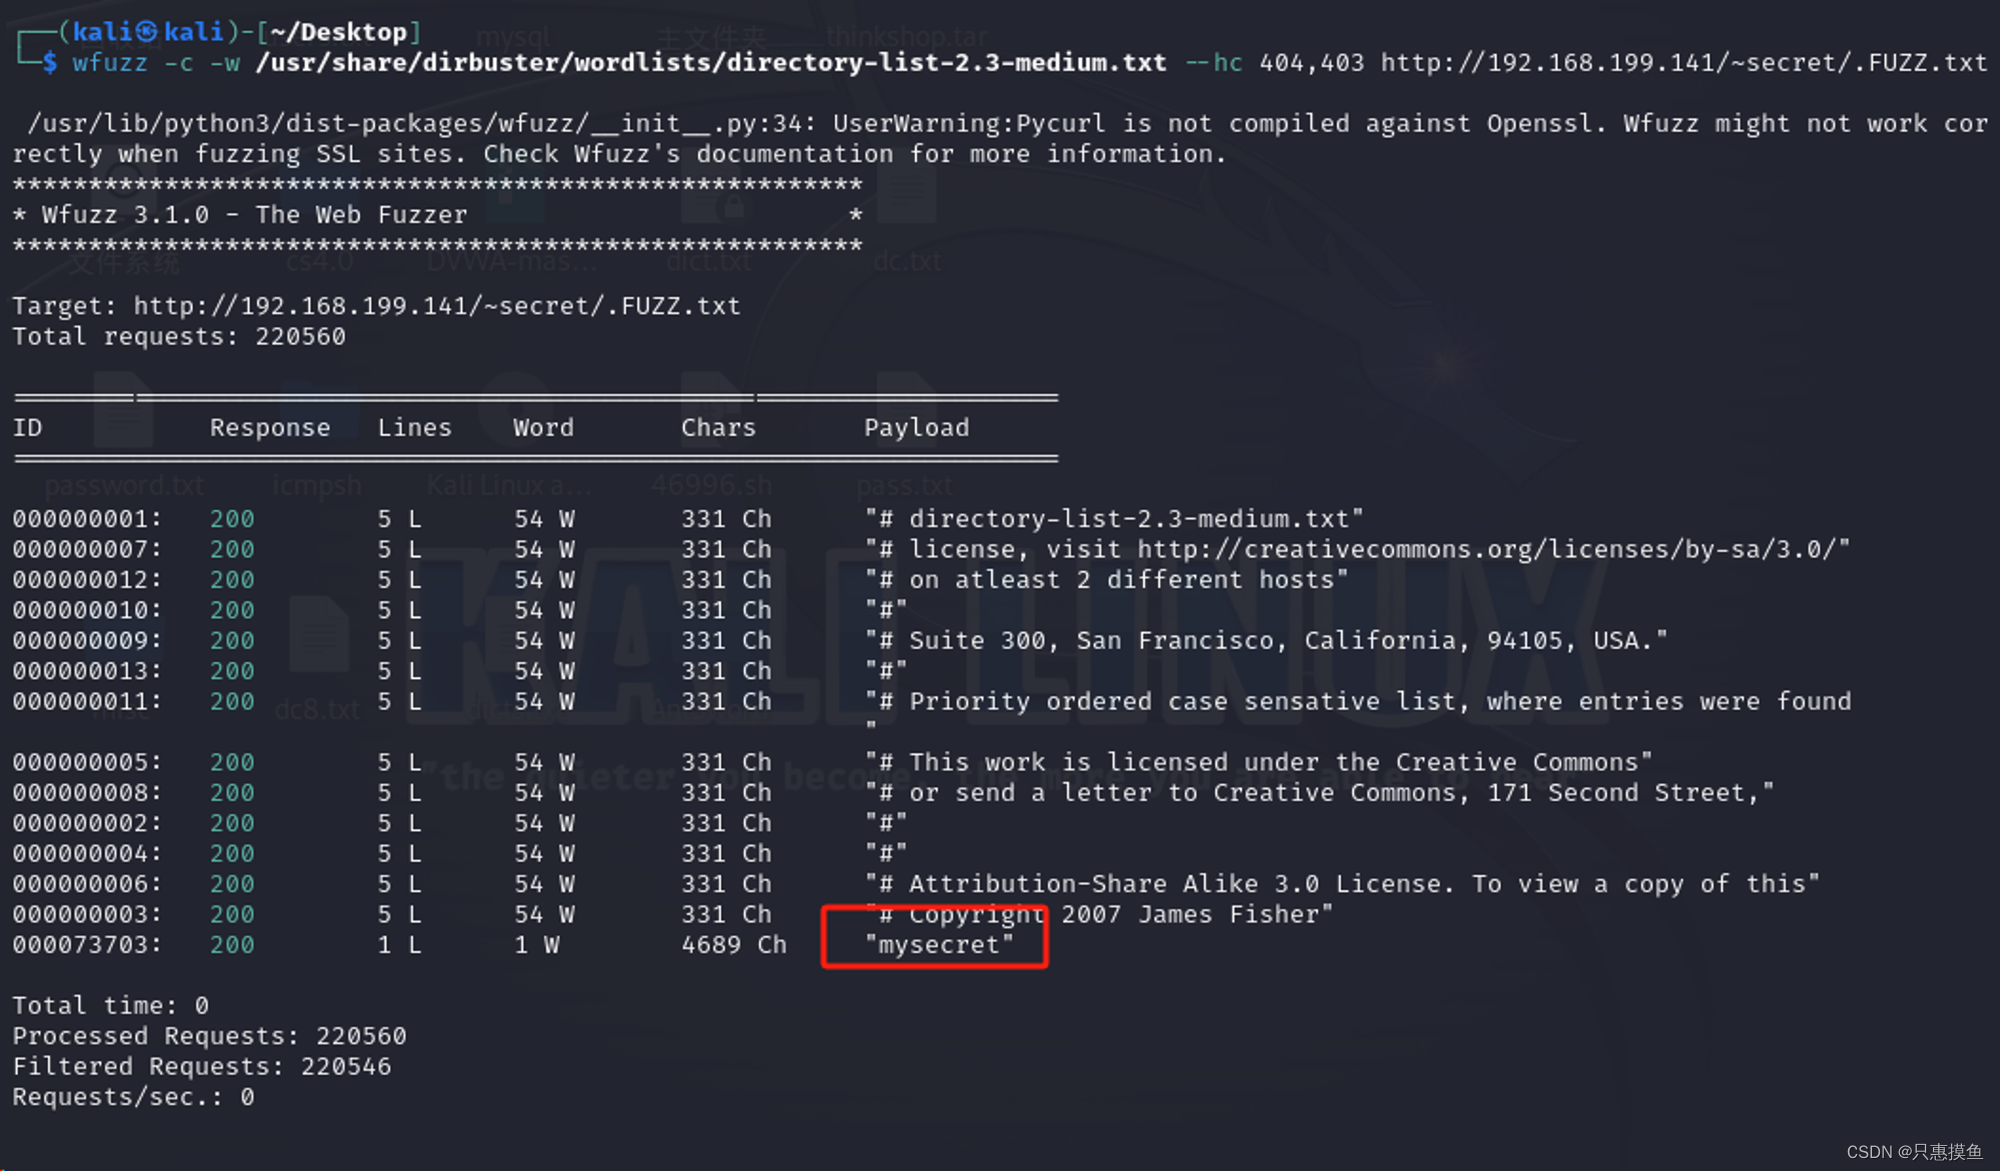Viewport: 2000px width, 1171px height.
Task: Click the Payload column header
Action: (x=916, y=428)
